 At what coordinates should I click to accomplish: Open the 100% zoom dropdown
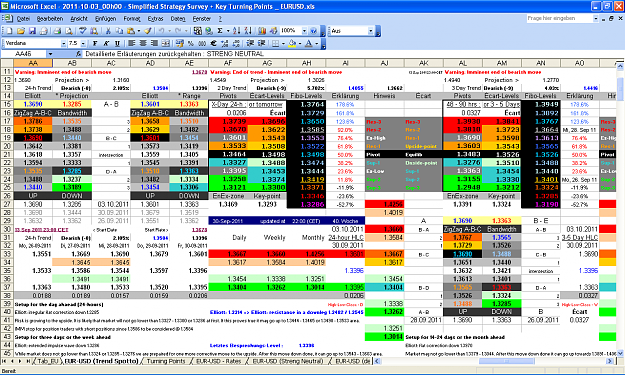(x=304, y=31)
